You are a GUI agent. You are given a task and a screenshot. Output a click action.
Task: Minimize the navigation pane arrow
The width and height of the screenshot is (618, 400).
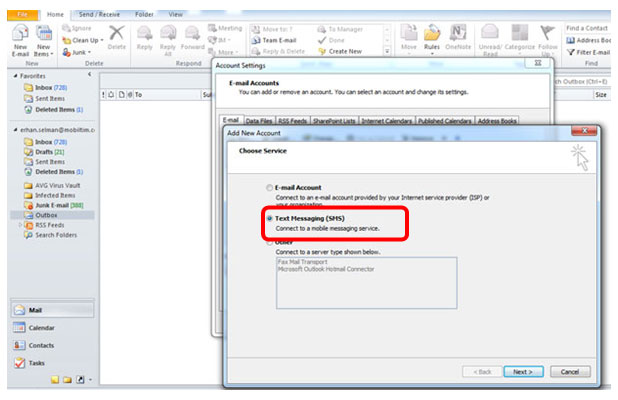coord(89,74)
